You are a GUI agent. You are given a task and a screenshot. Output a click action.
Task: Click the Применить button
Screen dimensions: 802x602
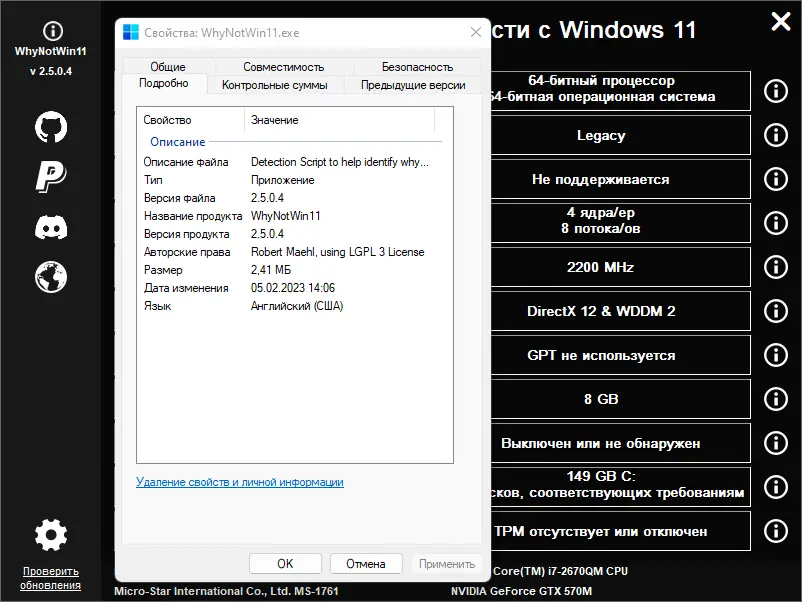(x=447, y=564)
